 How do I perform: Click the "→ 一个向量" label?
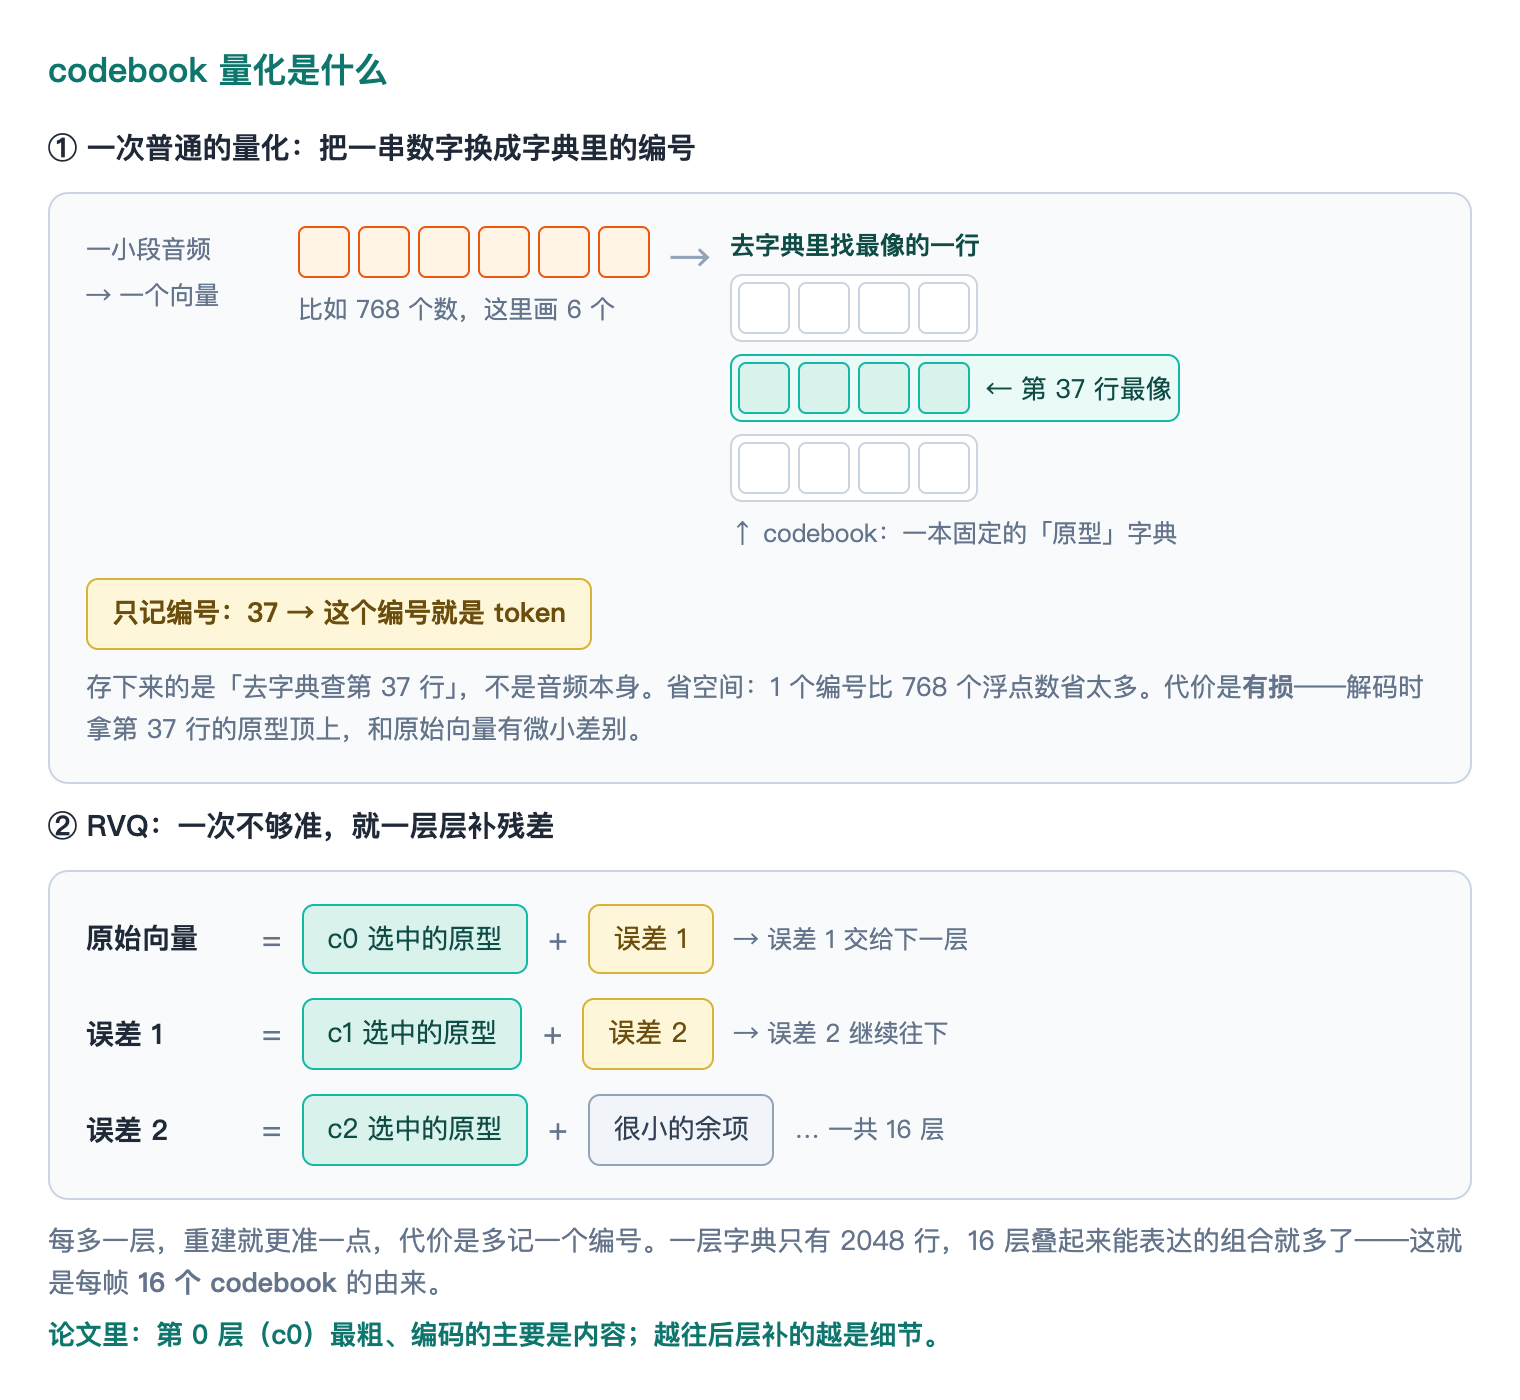click(x=153, y=295)
